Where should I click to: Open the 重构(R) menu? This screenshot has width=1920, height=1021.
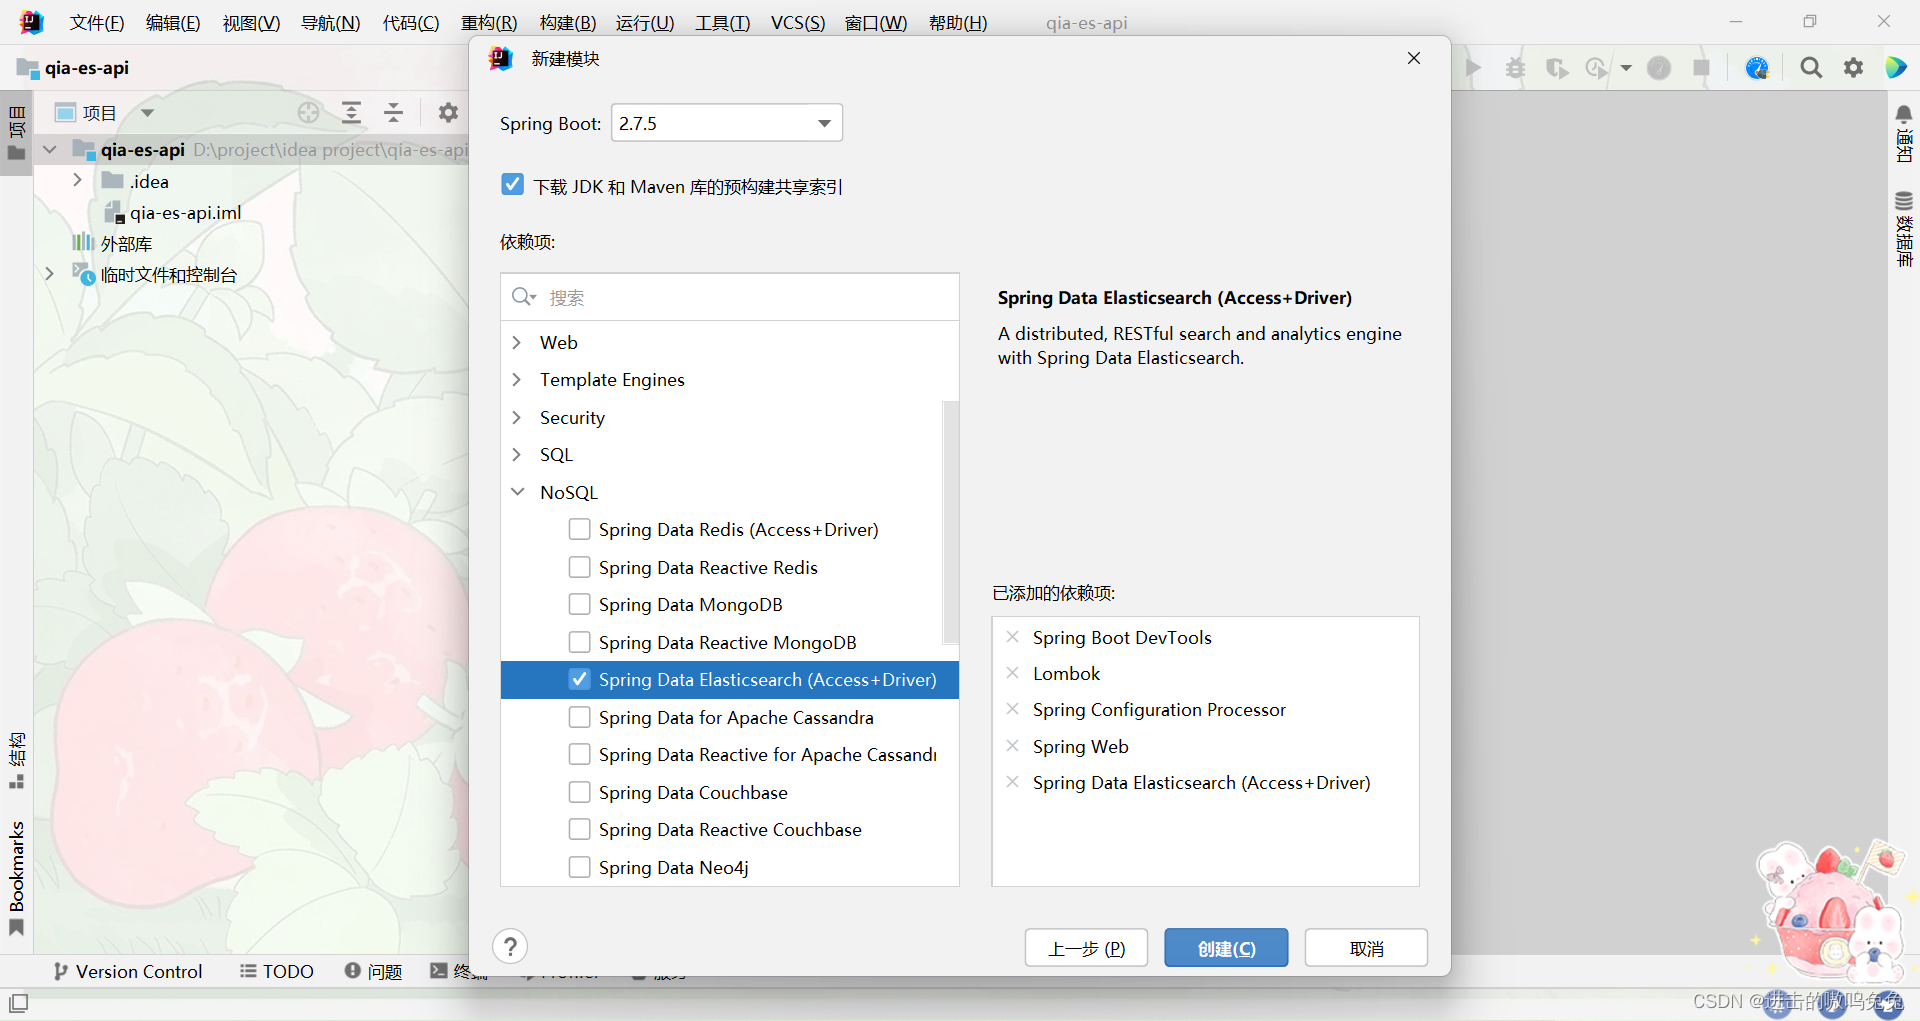489,23
